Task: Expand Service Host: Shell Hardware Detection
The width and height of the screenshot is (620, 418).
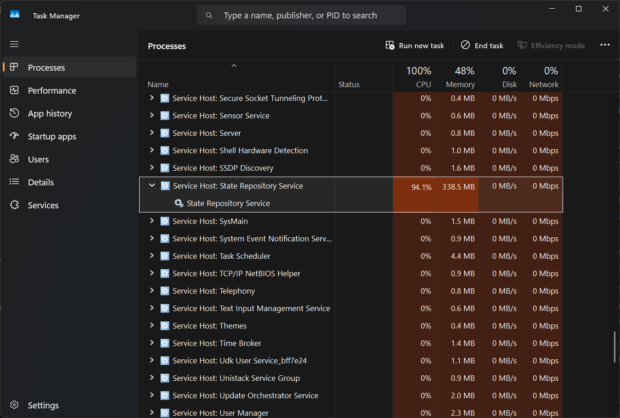Action: (151, 150)
